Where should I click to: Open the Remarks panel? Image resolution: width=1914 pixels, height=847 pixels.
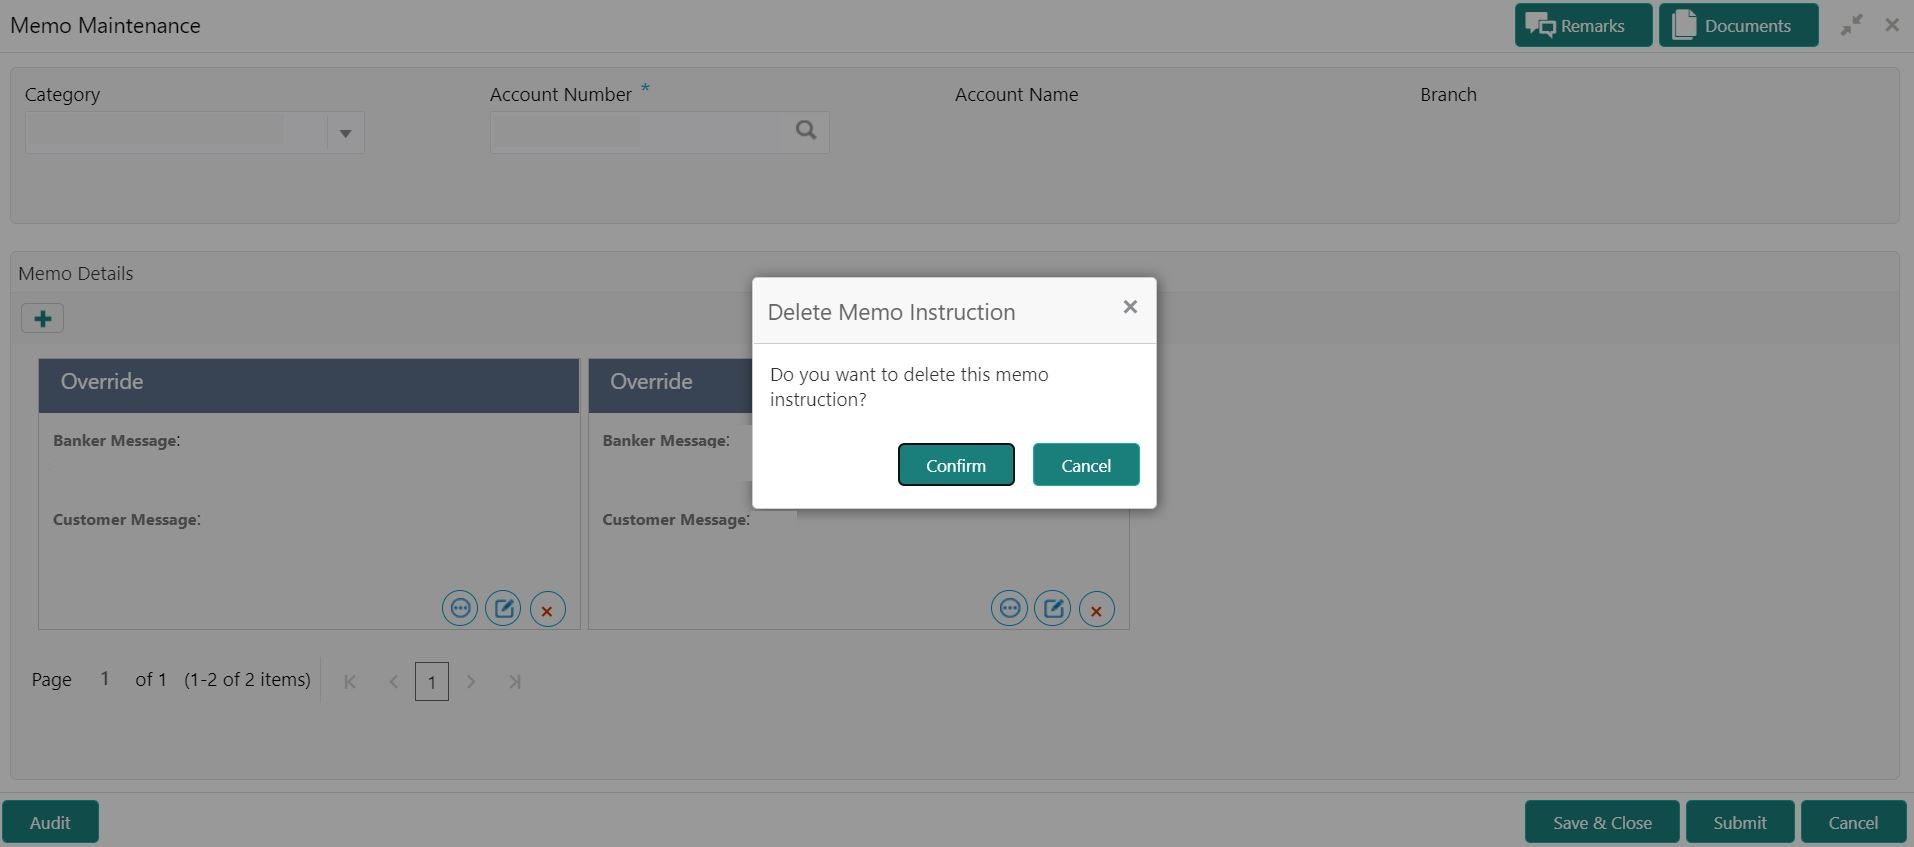1583,25
